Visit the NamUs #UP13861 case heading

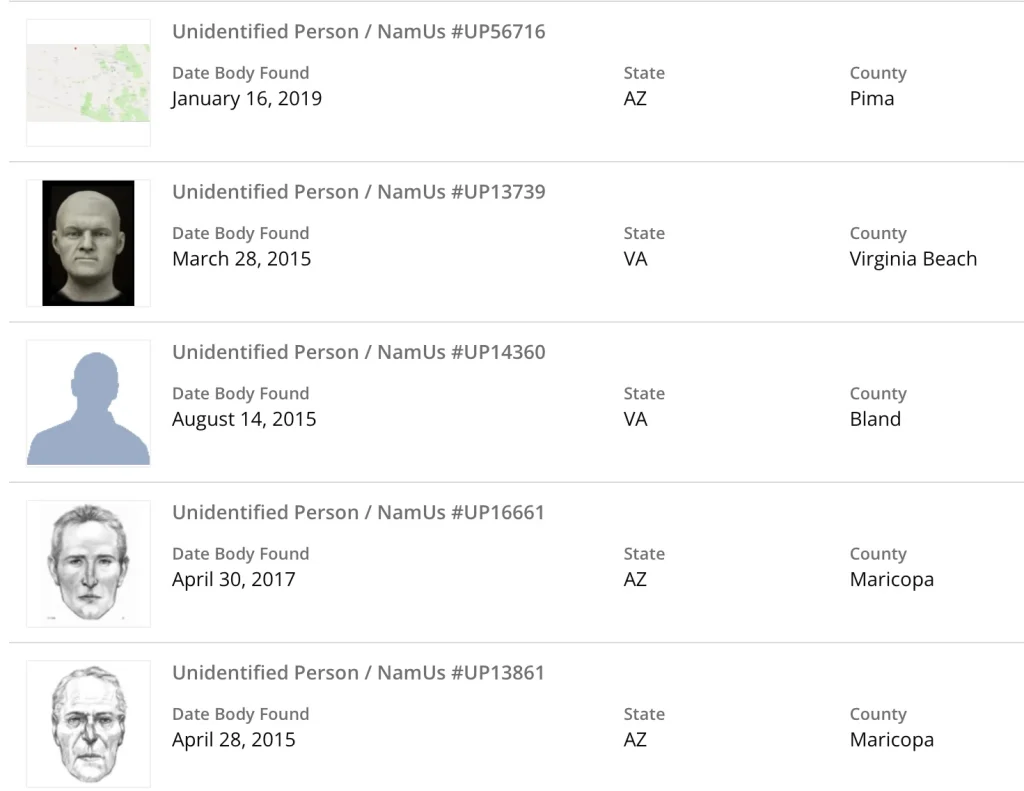click(359, 672)
